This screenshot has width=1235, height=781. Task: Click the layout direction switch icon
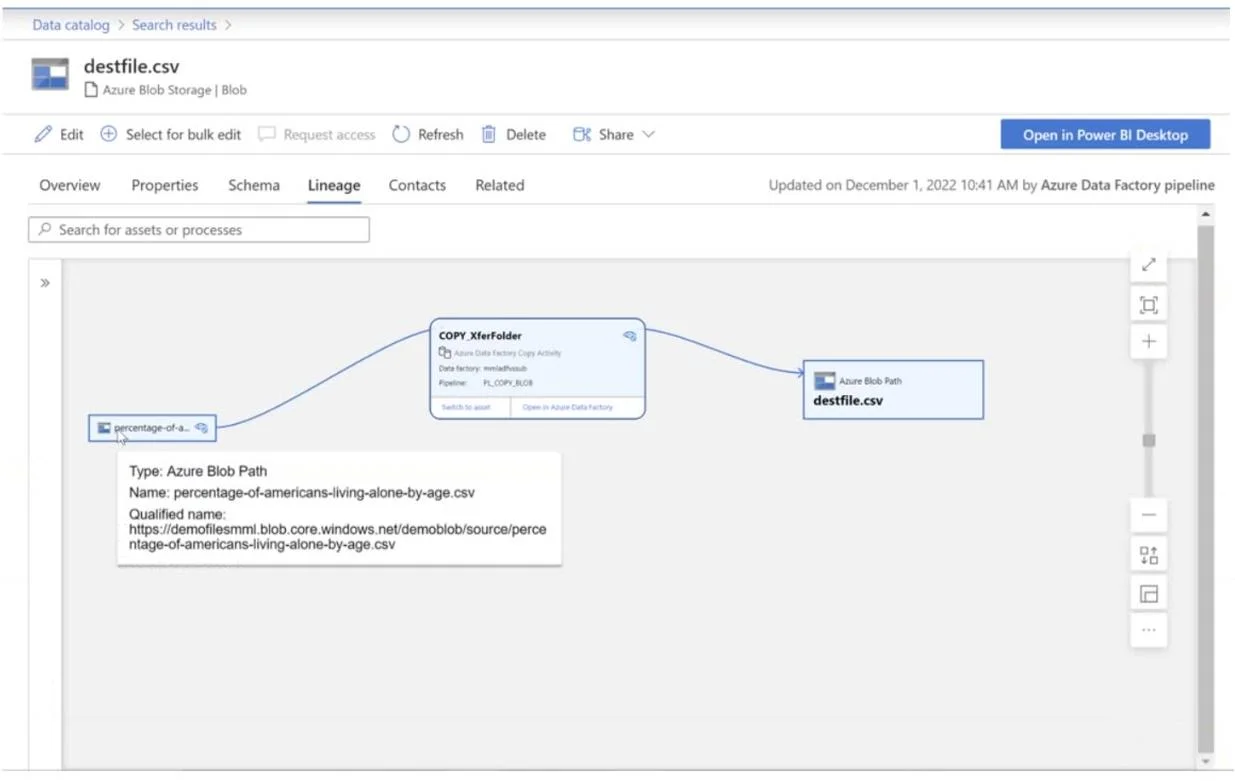click(x=1149, y=555)
